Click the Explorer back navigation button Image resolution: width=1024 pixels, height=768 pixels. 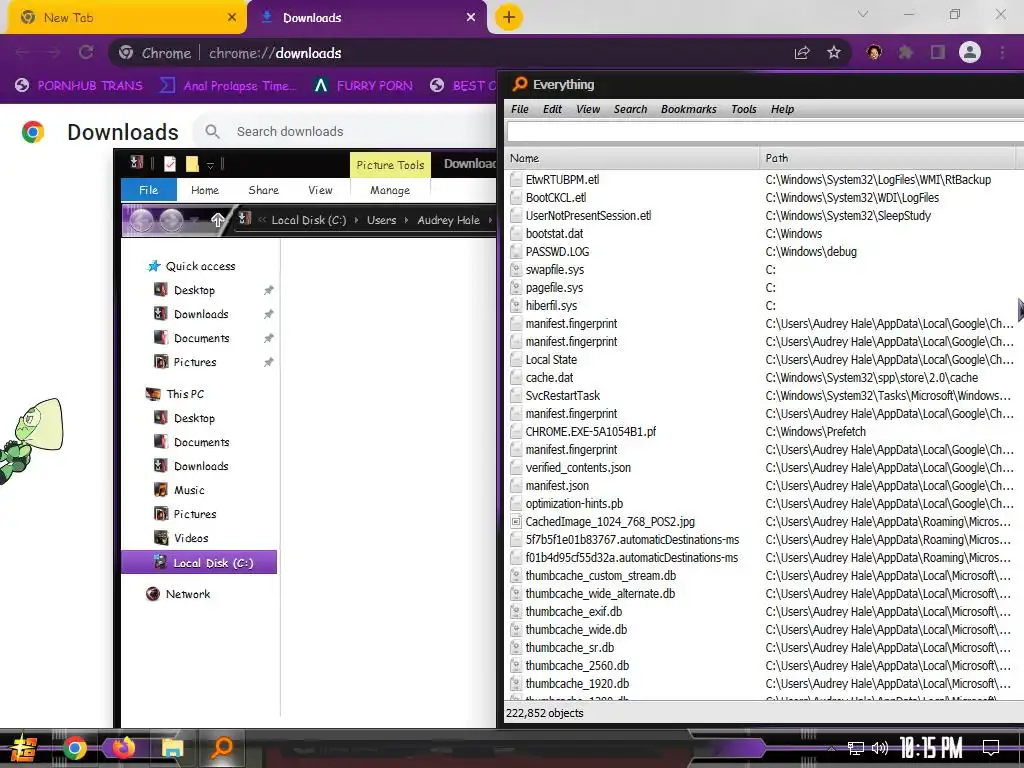click(x=142, y=221)
